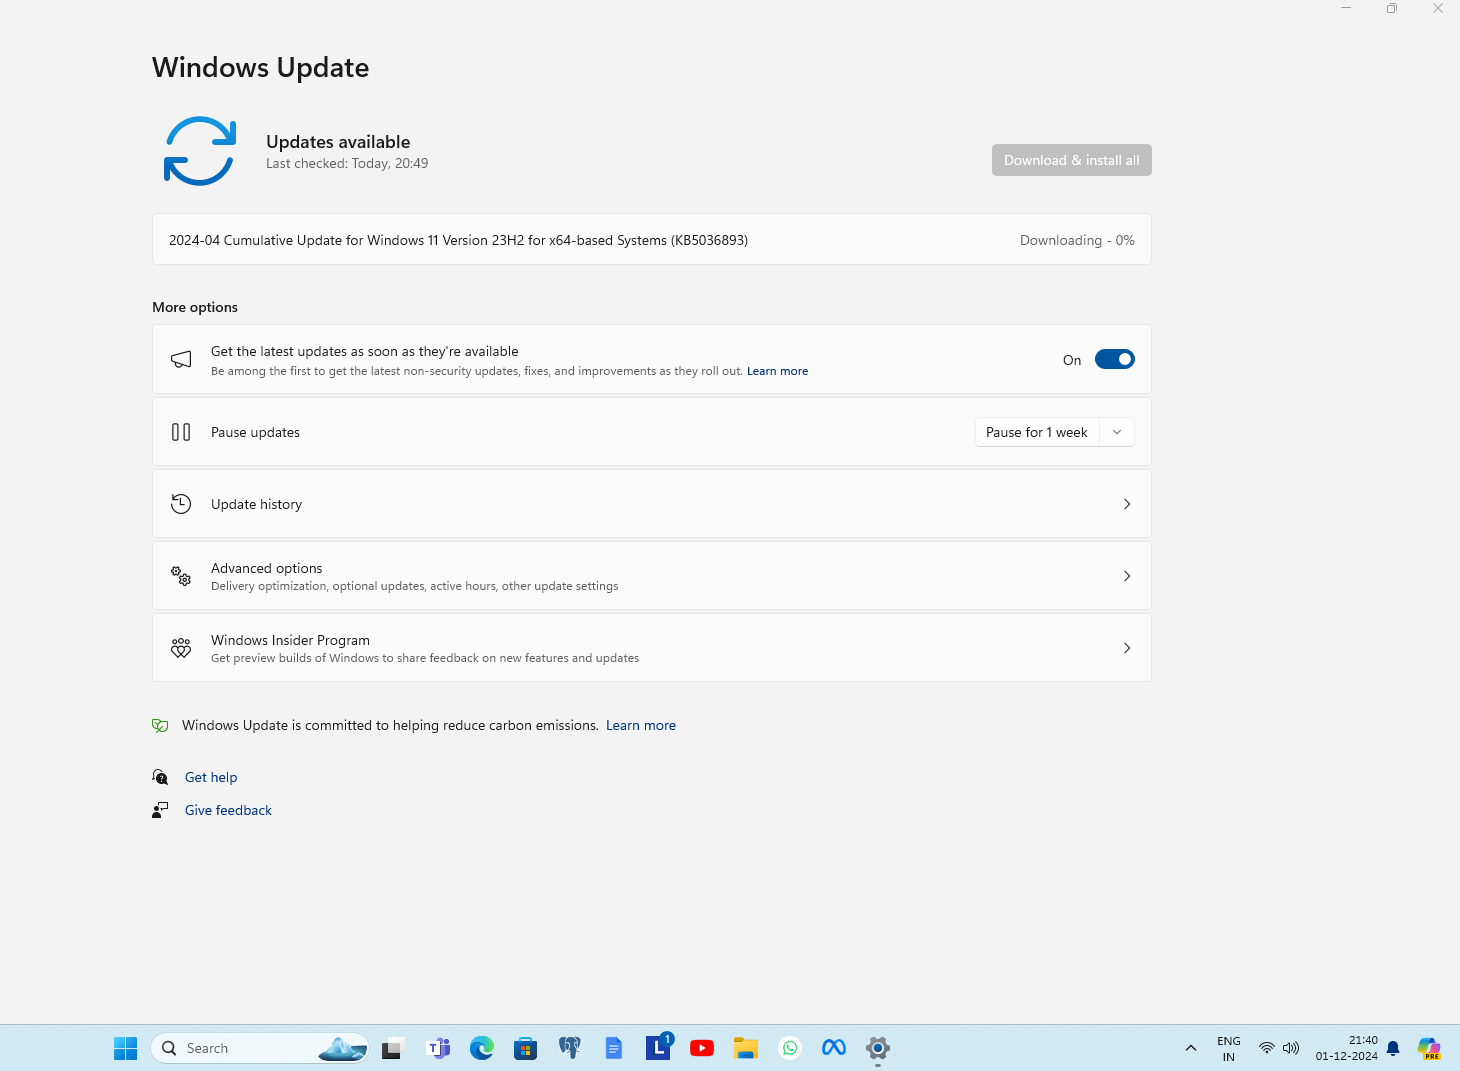Image resolution: width=1460 pixels, height=1071 pixels.
Task: Click the Get help link
Action: [211, 777]
